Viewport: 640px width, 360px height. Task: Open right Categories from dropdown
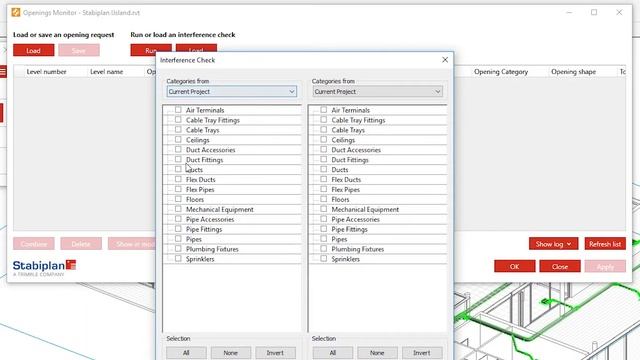377,91
